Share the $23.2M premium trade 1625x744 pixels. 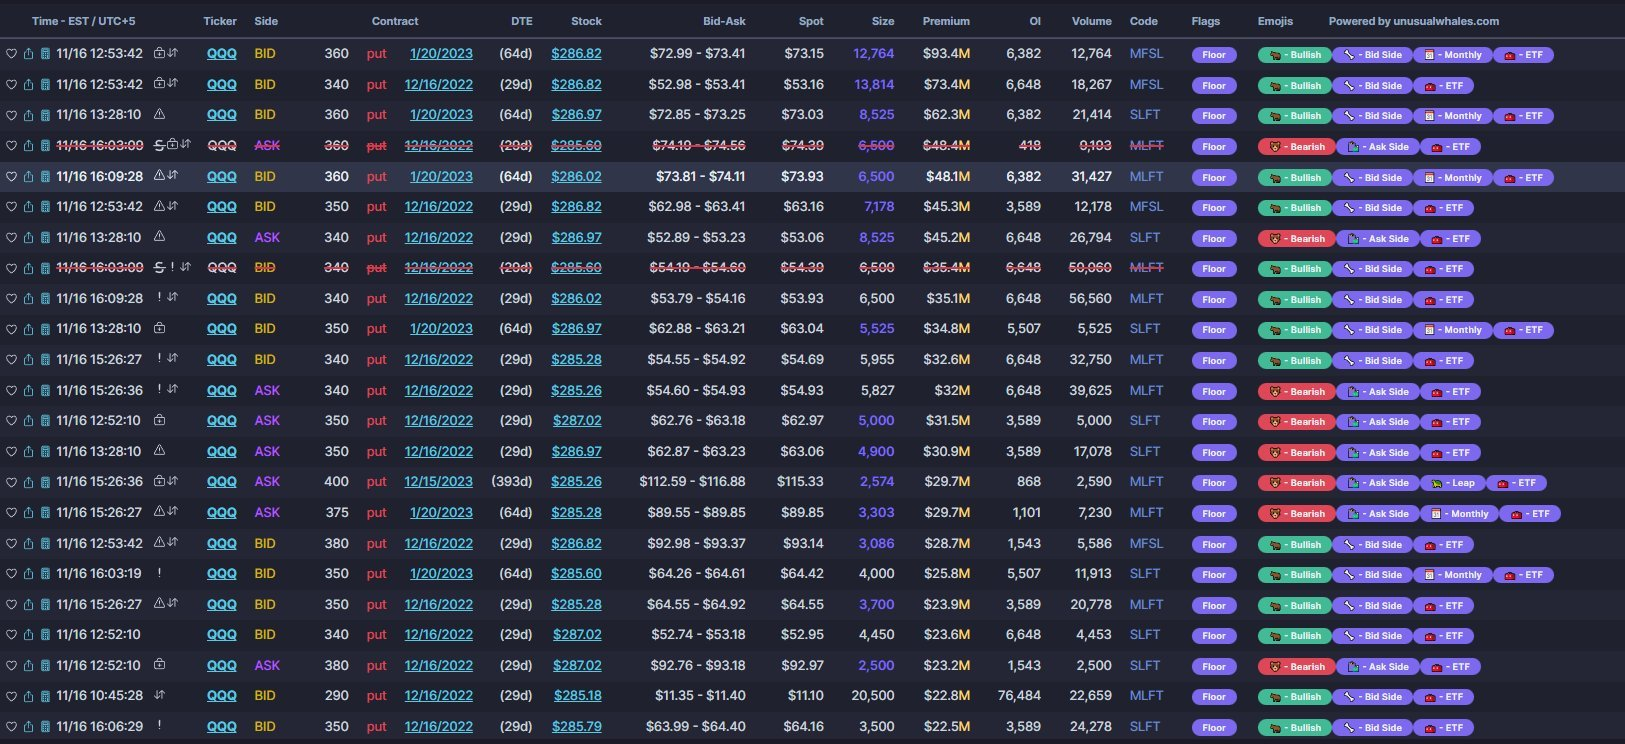click(x=29, y=666)
